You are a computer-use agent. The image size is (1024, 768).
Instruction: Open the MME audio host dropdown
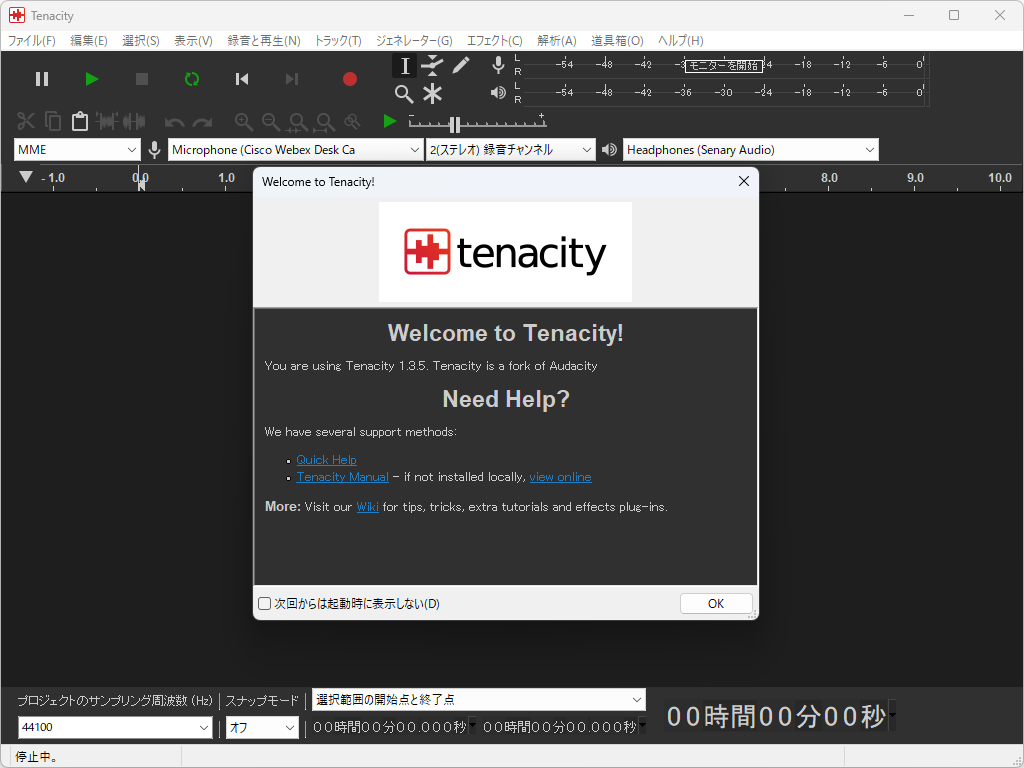pos(77,150)
